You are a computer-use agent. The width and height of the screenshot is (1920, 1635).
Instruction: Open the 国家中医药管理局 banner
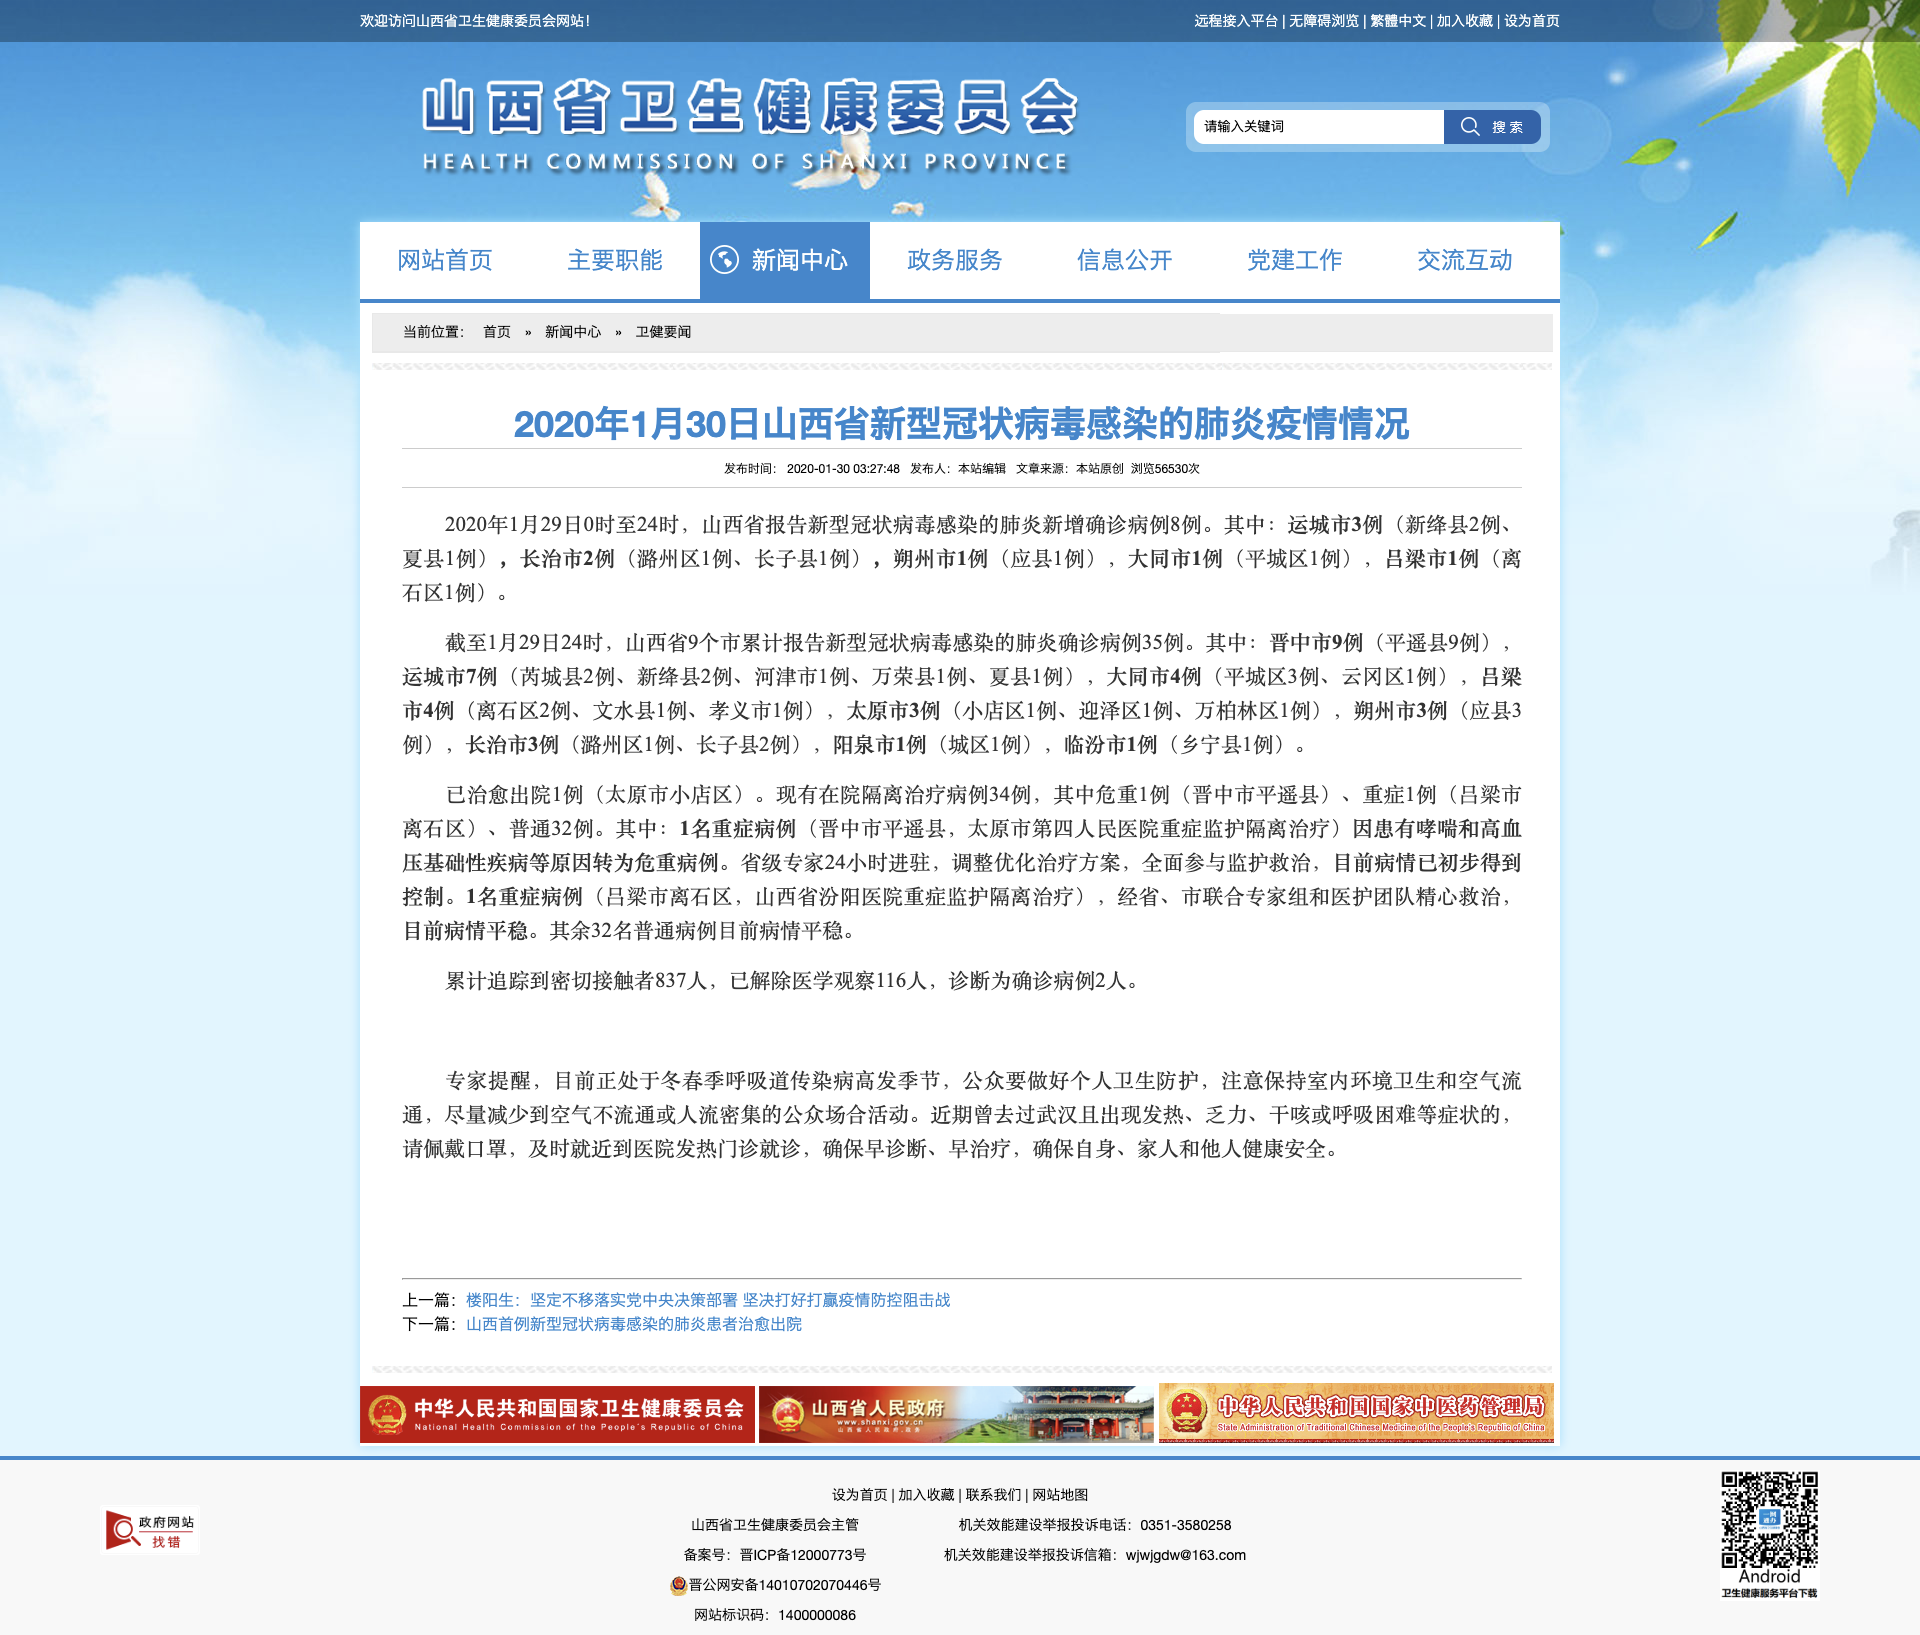1356,1414
